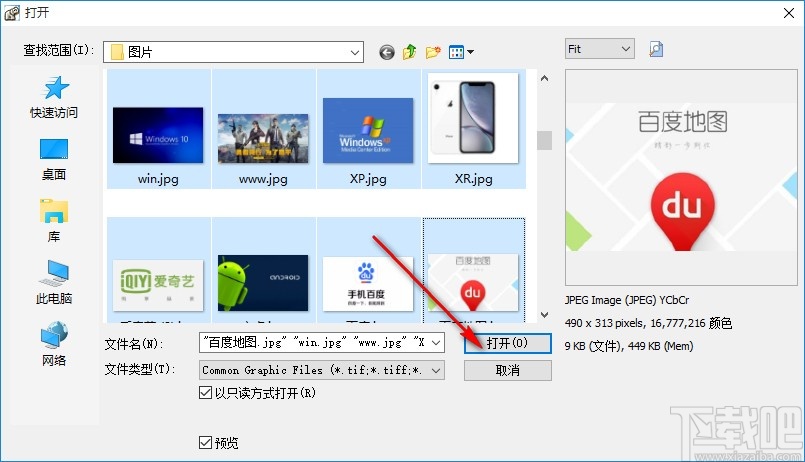The width and height of the screenshot is (805, 462).
Task: Open the view menu icon
Action: click(461, 52)
